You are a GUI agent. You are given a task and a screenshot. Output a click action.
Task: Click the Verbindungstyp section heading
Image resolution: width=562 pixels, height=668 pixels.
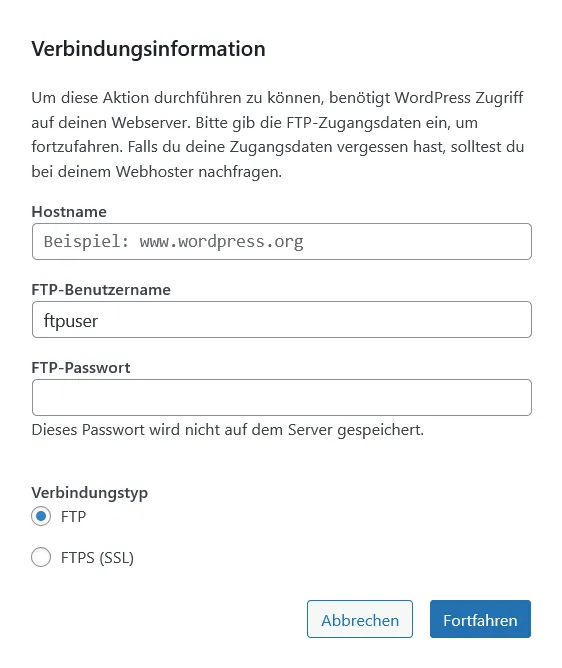click(x=89, y=493)
